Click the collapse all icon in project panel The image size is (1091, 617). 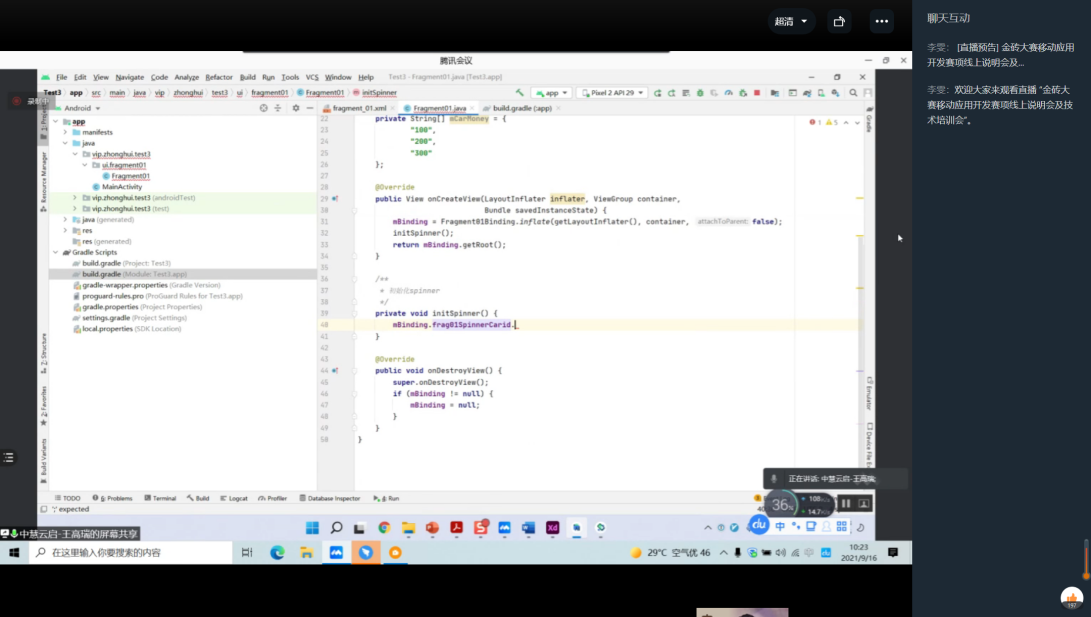pos(278,109)
